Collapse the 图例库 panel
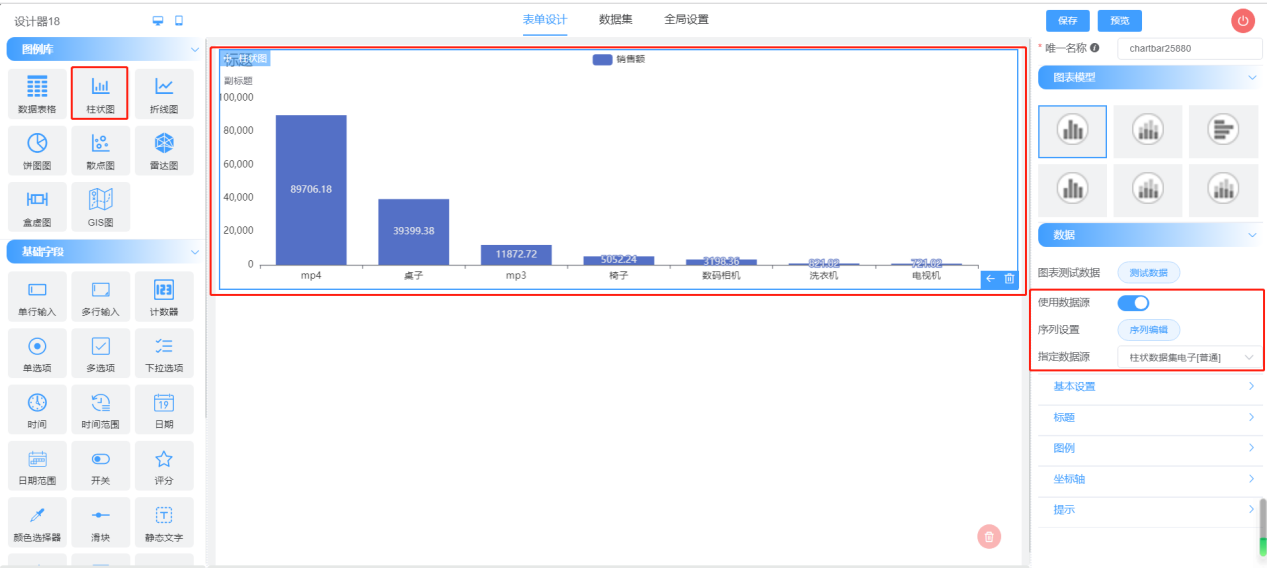The height and width of the screenshot is (568, 1267). (x=194, y=49)
